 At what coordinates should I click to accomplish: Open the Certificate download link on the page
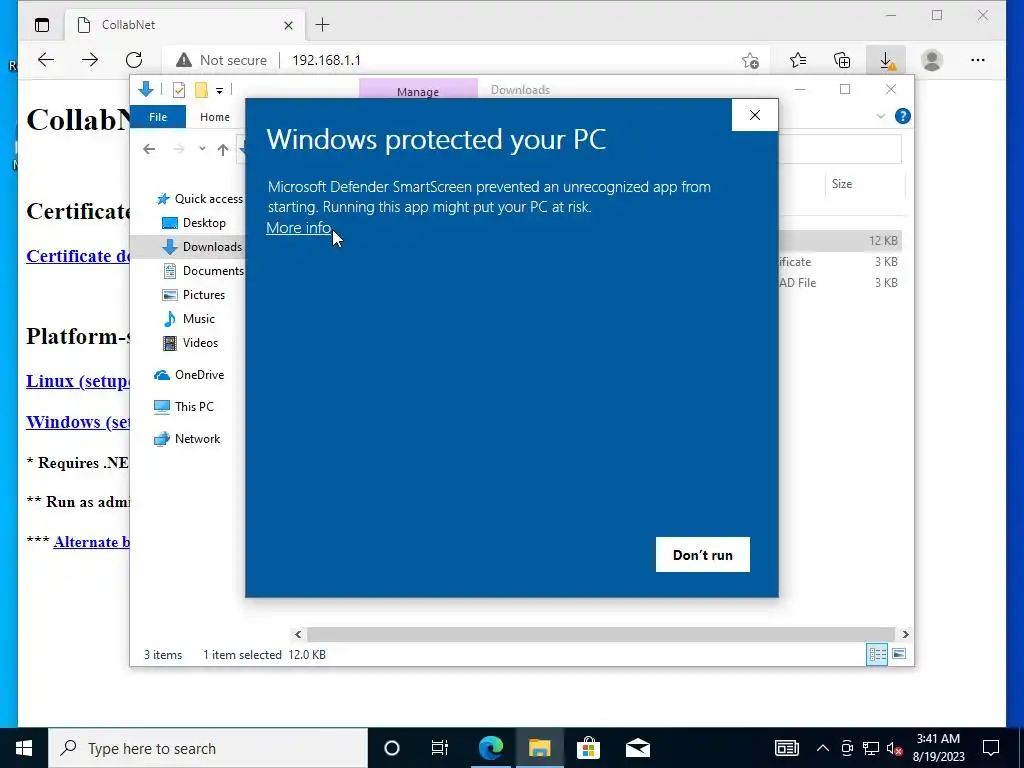point(78,256)
